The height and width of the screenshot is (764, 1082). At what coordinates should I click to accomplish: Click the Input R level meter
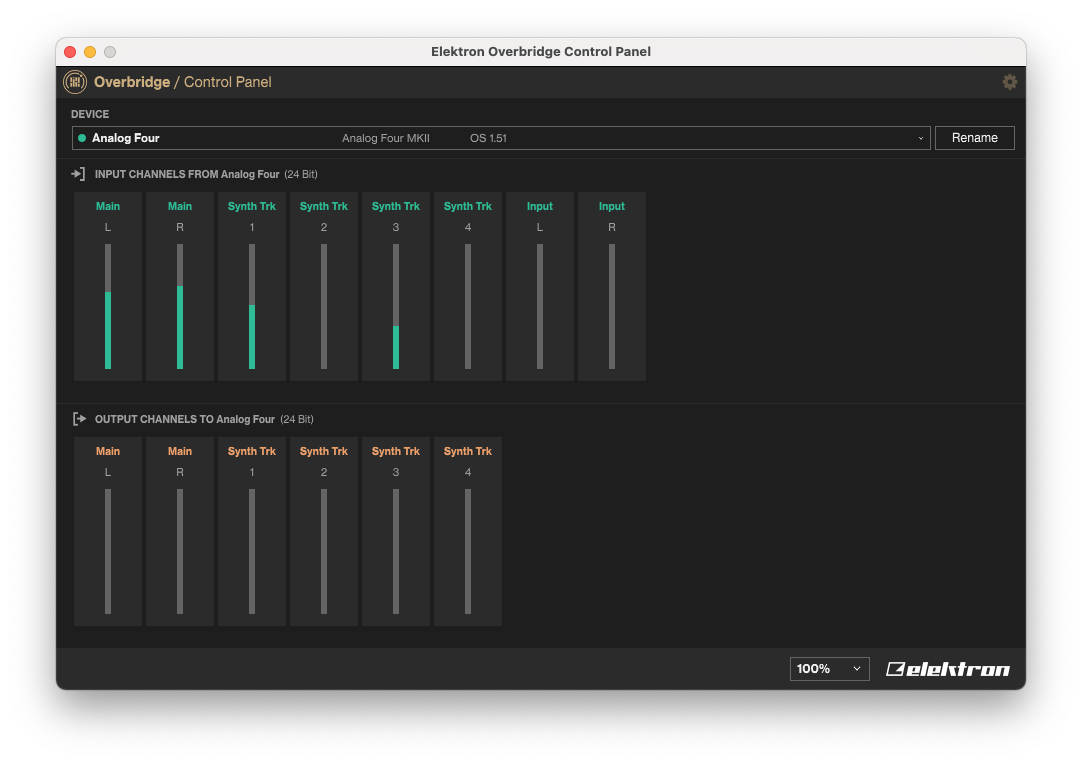click(612, 306)
